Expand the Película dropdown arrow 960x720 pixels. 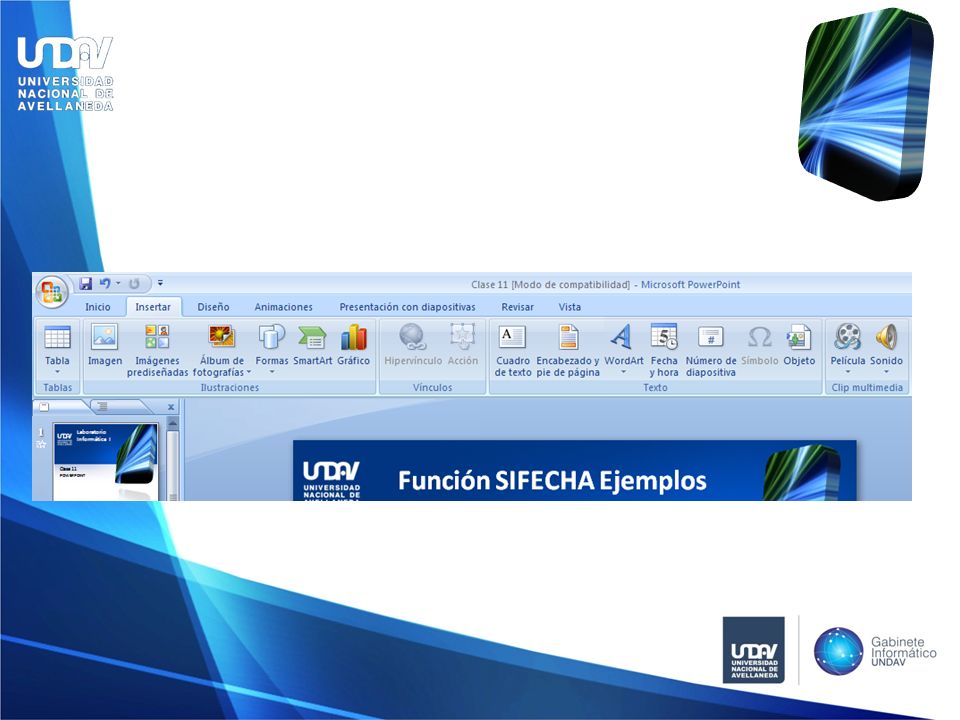[848, 372]
